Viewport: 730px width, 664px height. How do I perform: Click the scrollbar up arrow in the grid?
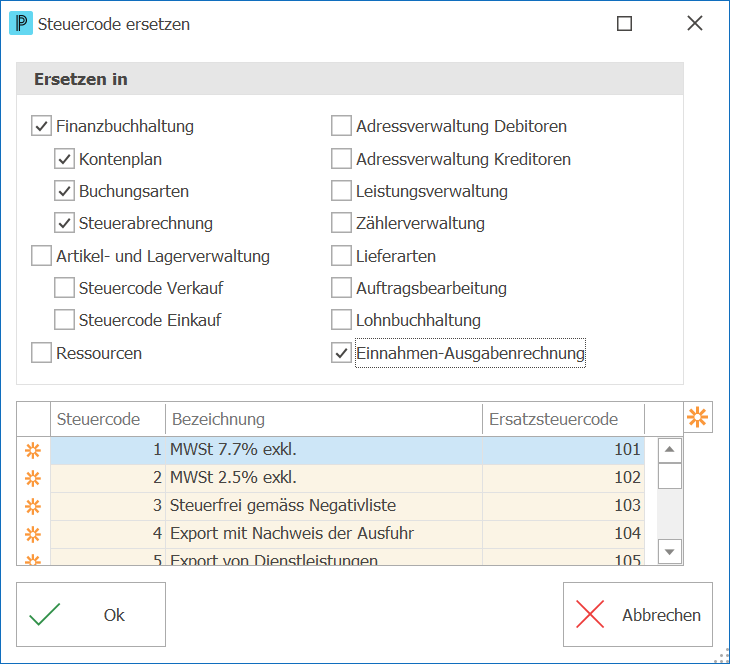coord(669,450)
